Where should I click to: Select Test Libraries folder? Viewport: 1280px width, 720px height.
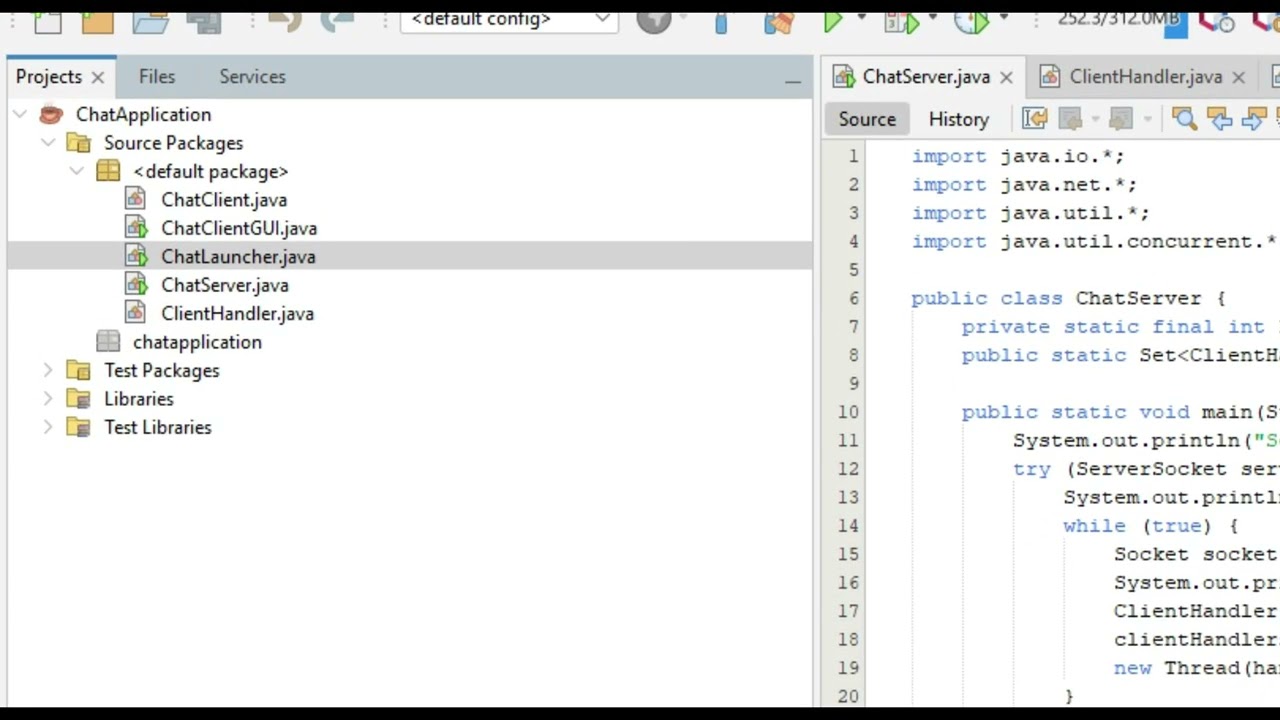157,427
